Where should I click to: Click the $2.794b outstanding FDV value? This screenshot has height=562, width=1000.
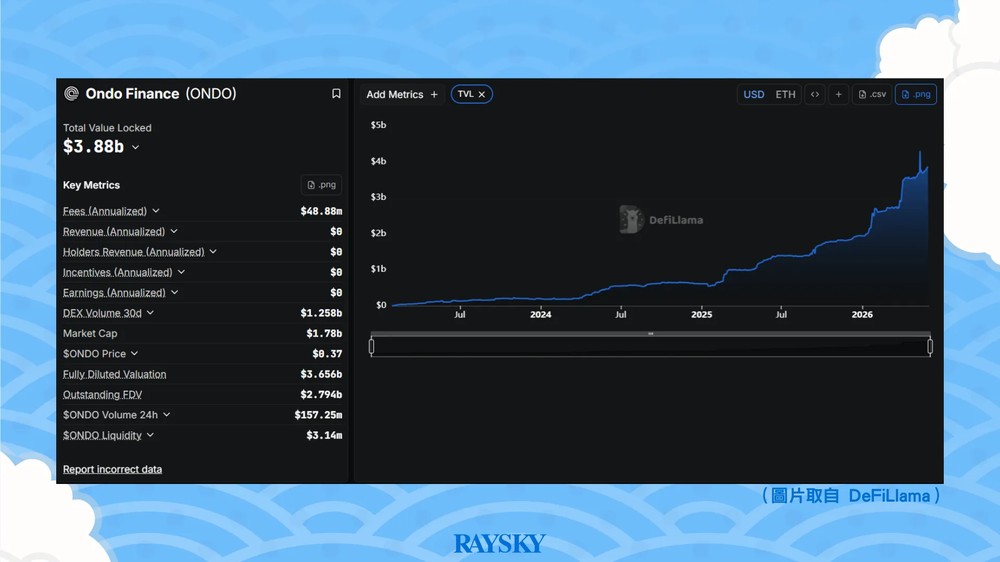click(321, 395)
